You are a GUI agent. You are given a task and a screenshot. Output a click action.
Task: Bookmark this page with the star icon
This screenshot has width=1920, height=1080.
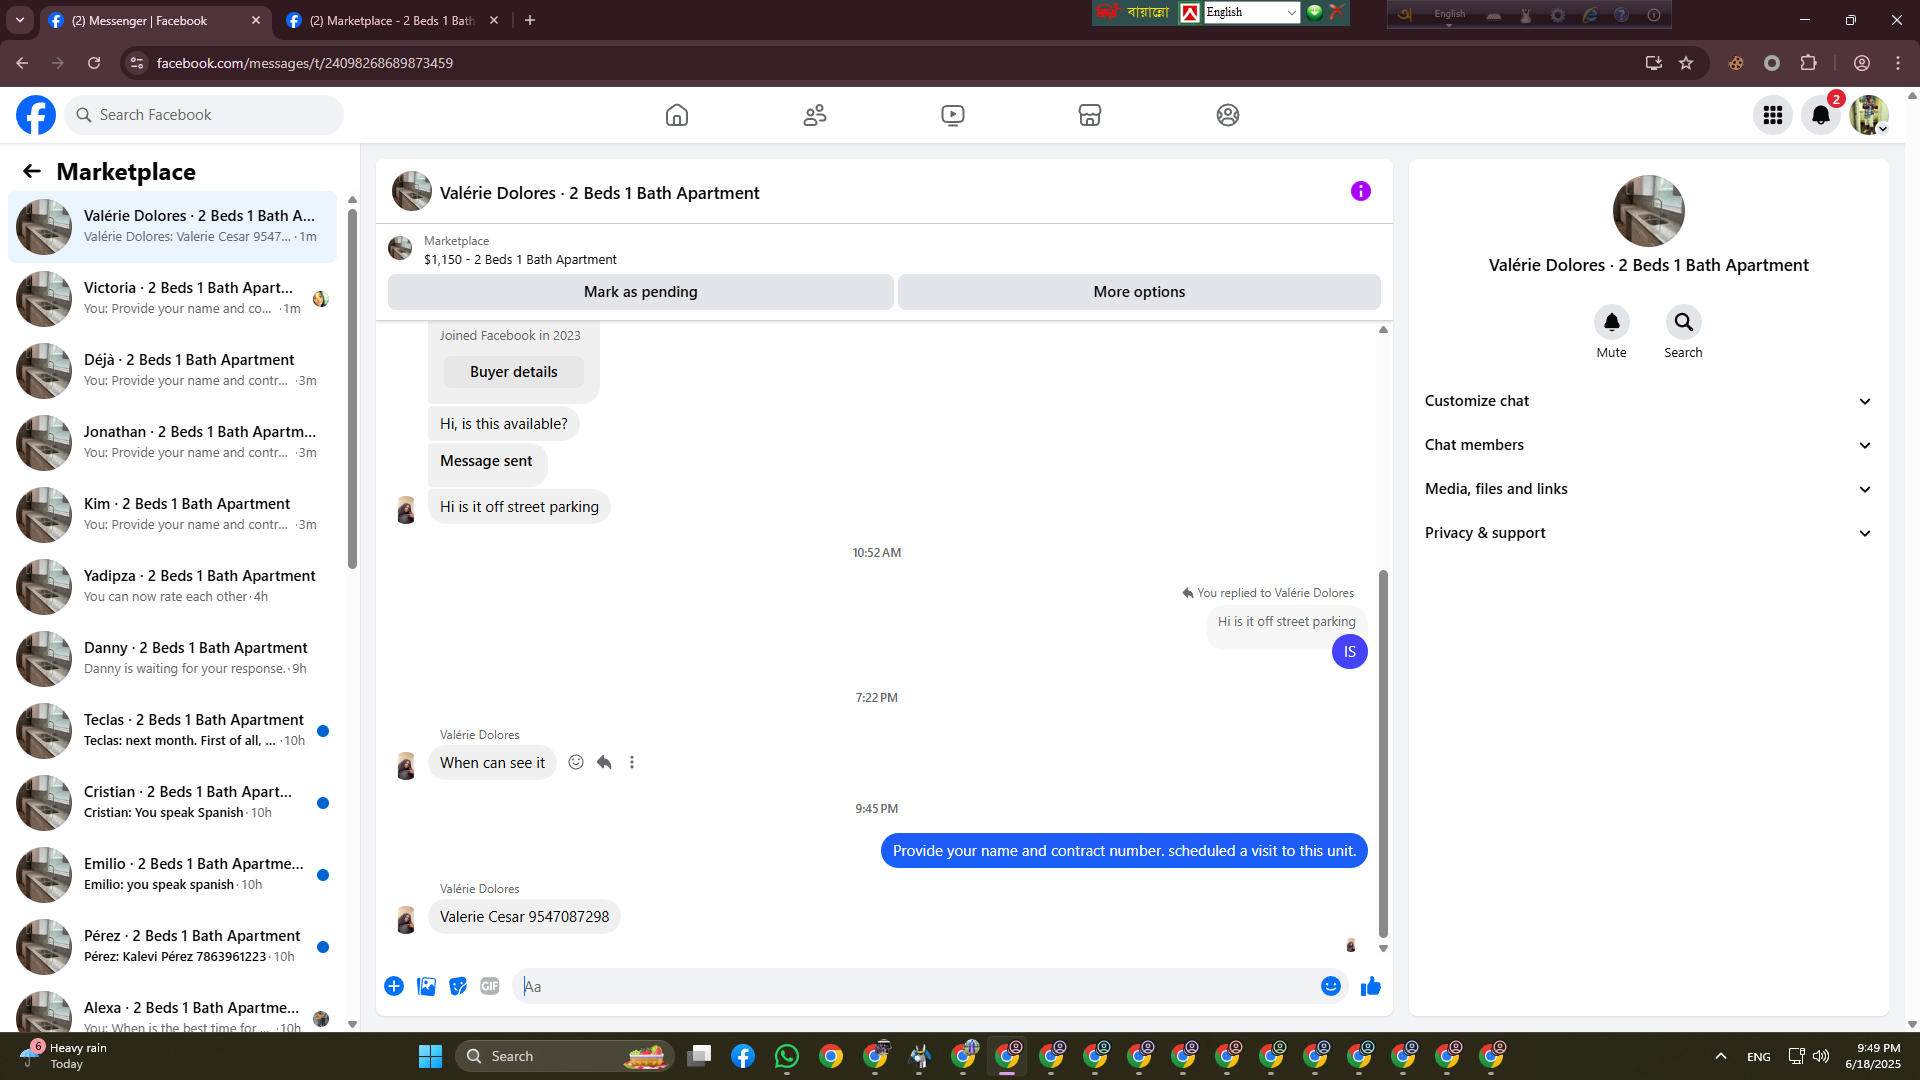click(x=1686, y=63)
